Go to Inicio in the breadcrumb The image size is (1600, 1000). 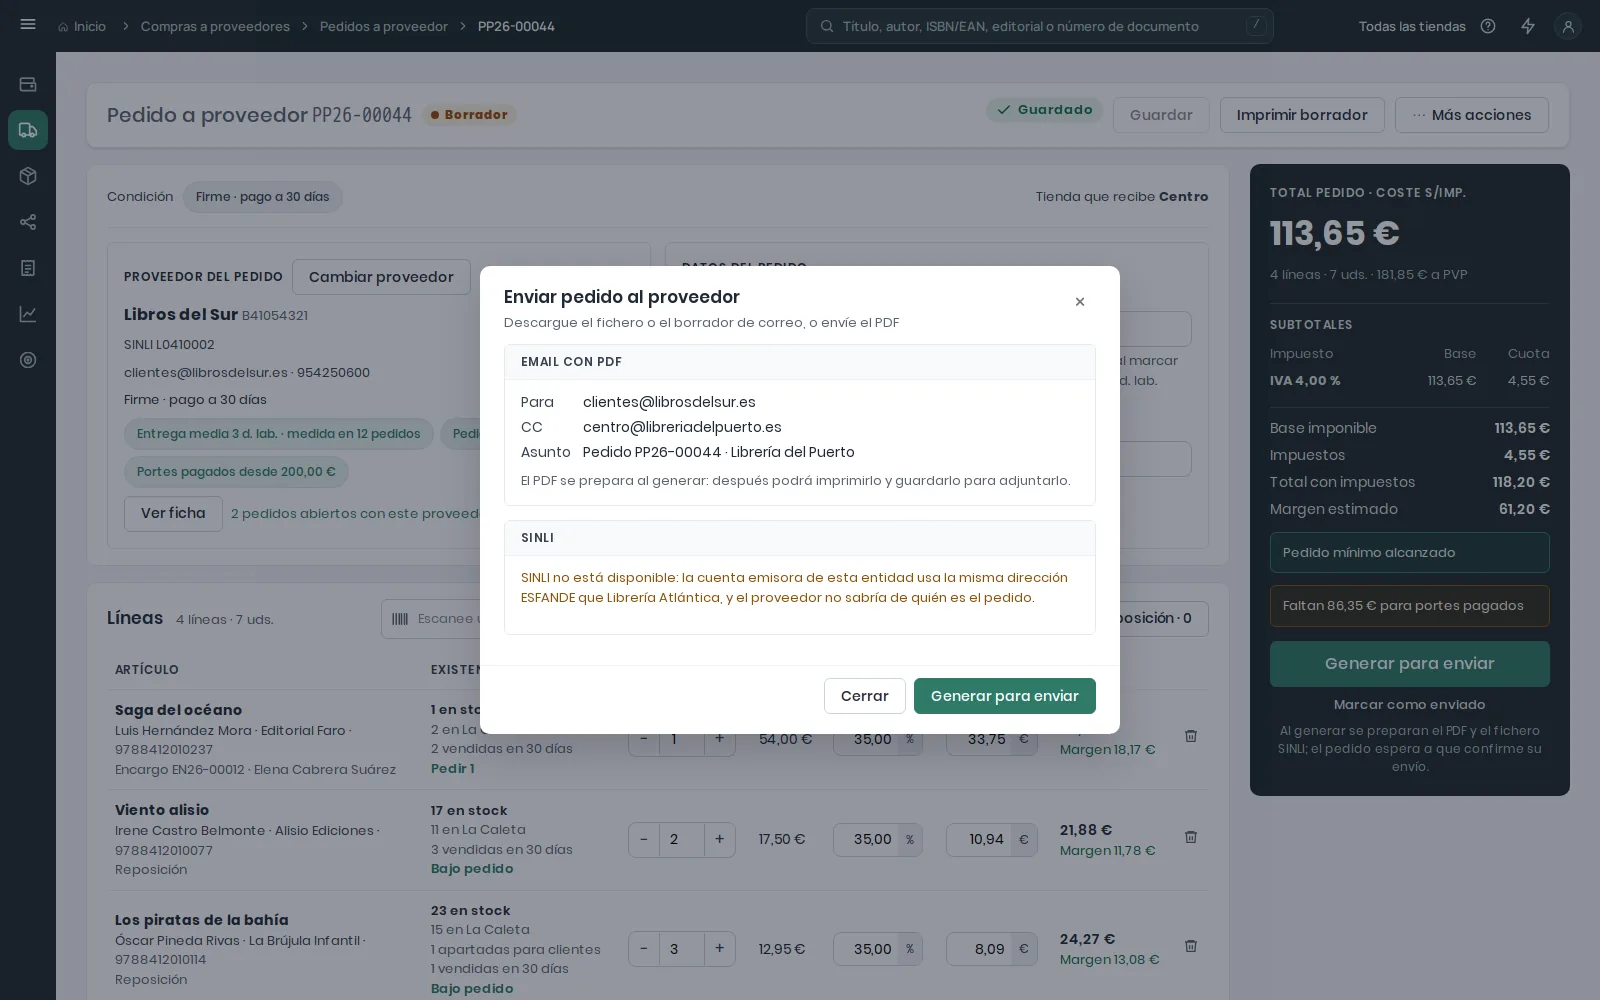[89, 27]
